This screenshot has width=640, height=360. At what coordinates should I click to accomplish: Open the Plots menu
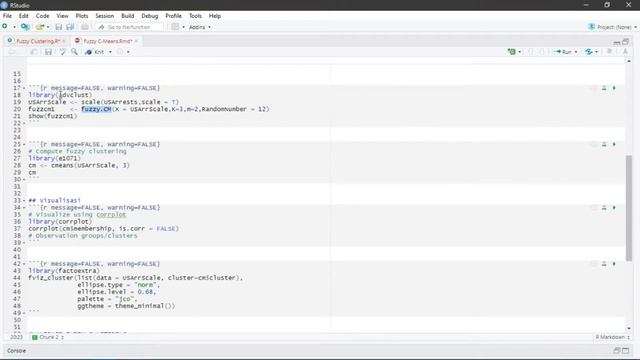point(82,16)
